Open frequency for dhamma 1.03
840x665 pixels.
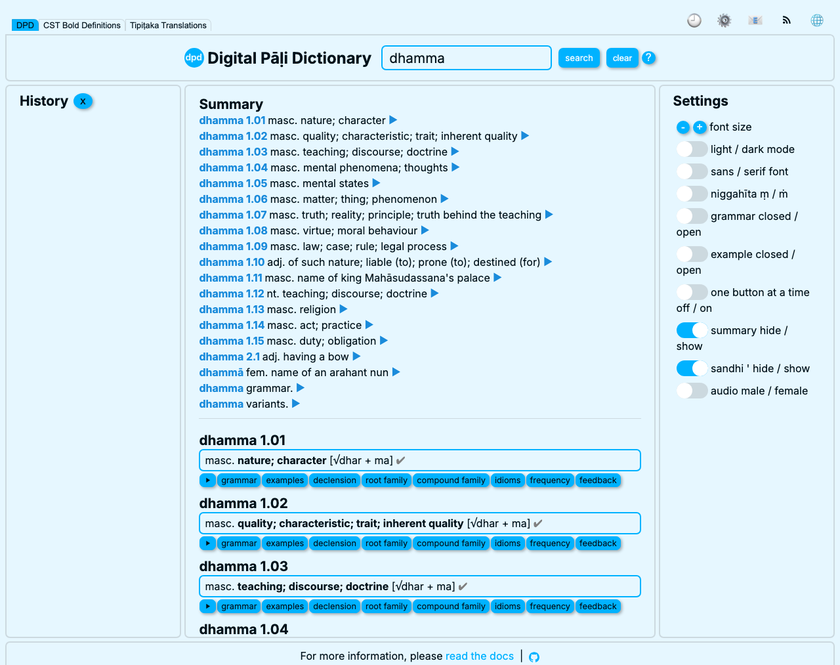[x=550, y=606]
